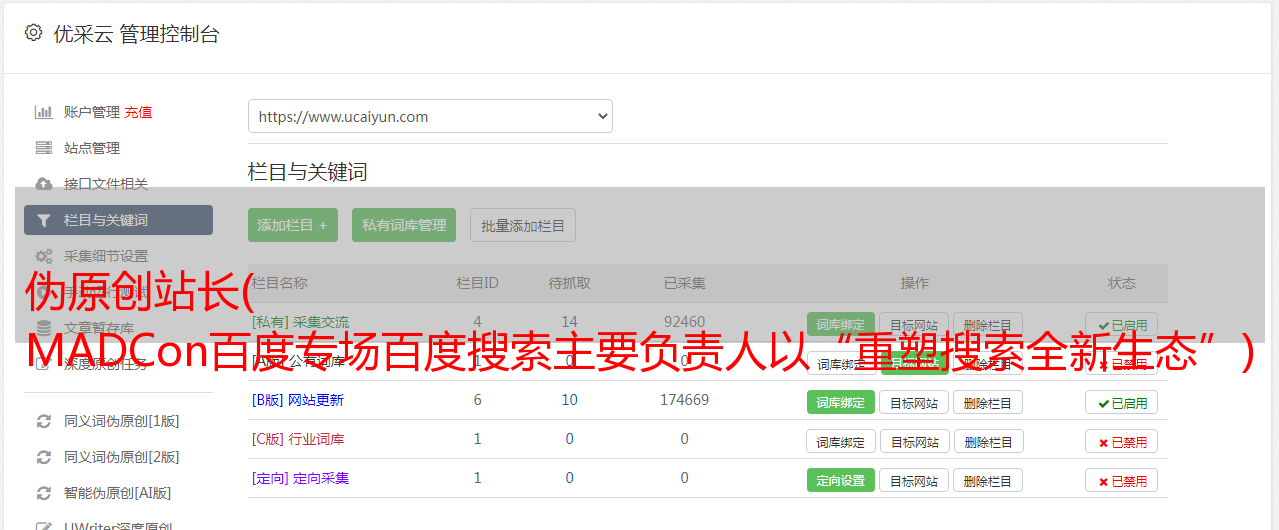Click 词库绑定 in the 行业词库 row
This screenshot has height=530, width=1279.
pos(841,441)
